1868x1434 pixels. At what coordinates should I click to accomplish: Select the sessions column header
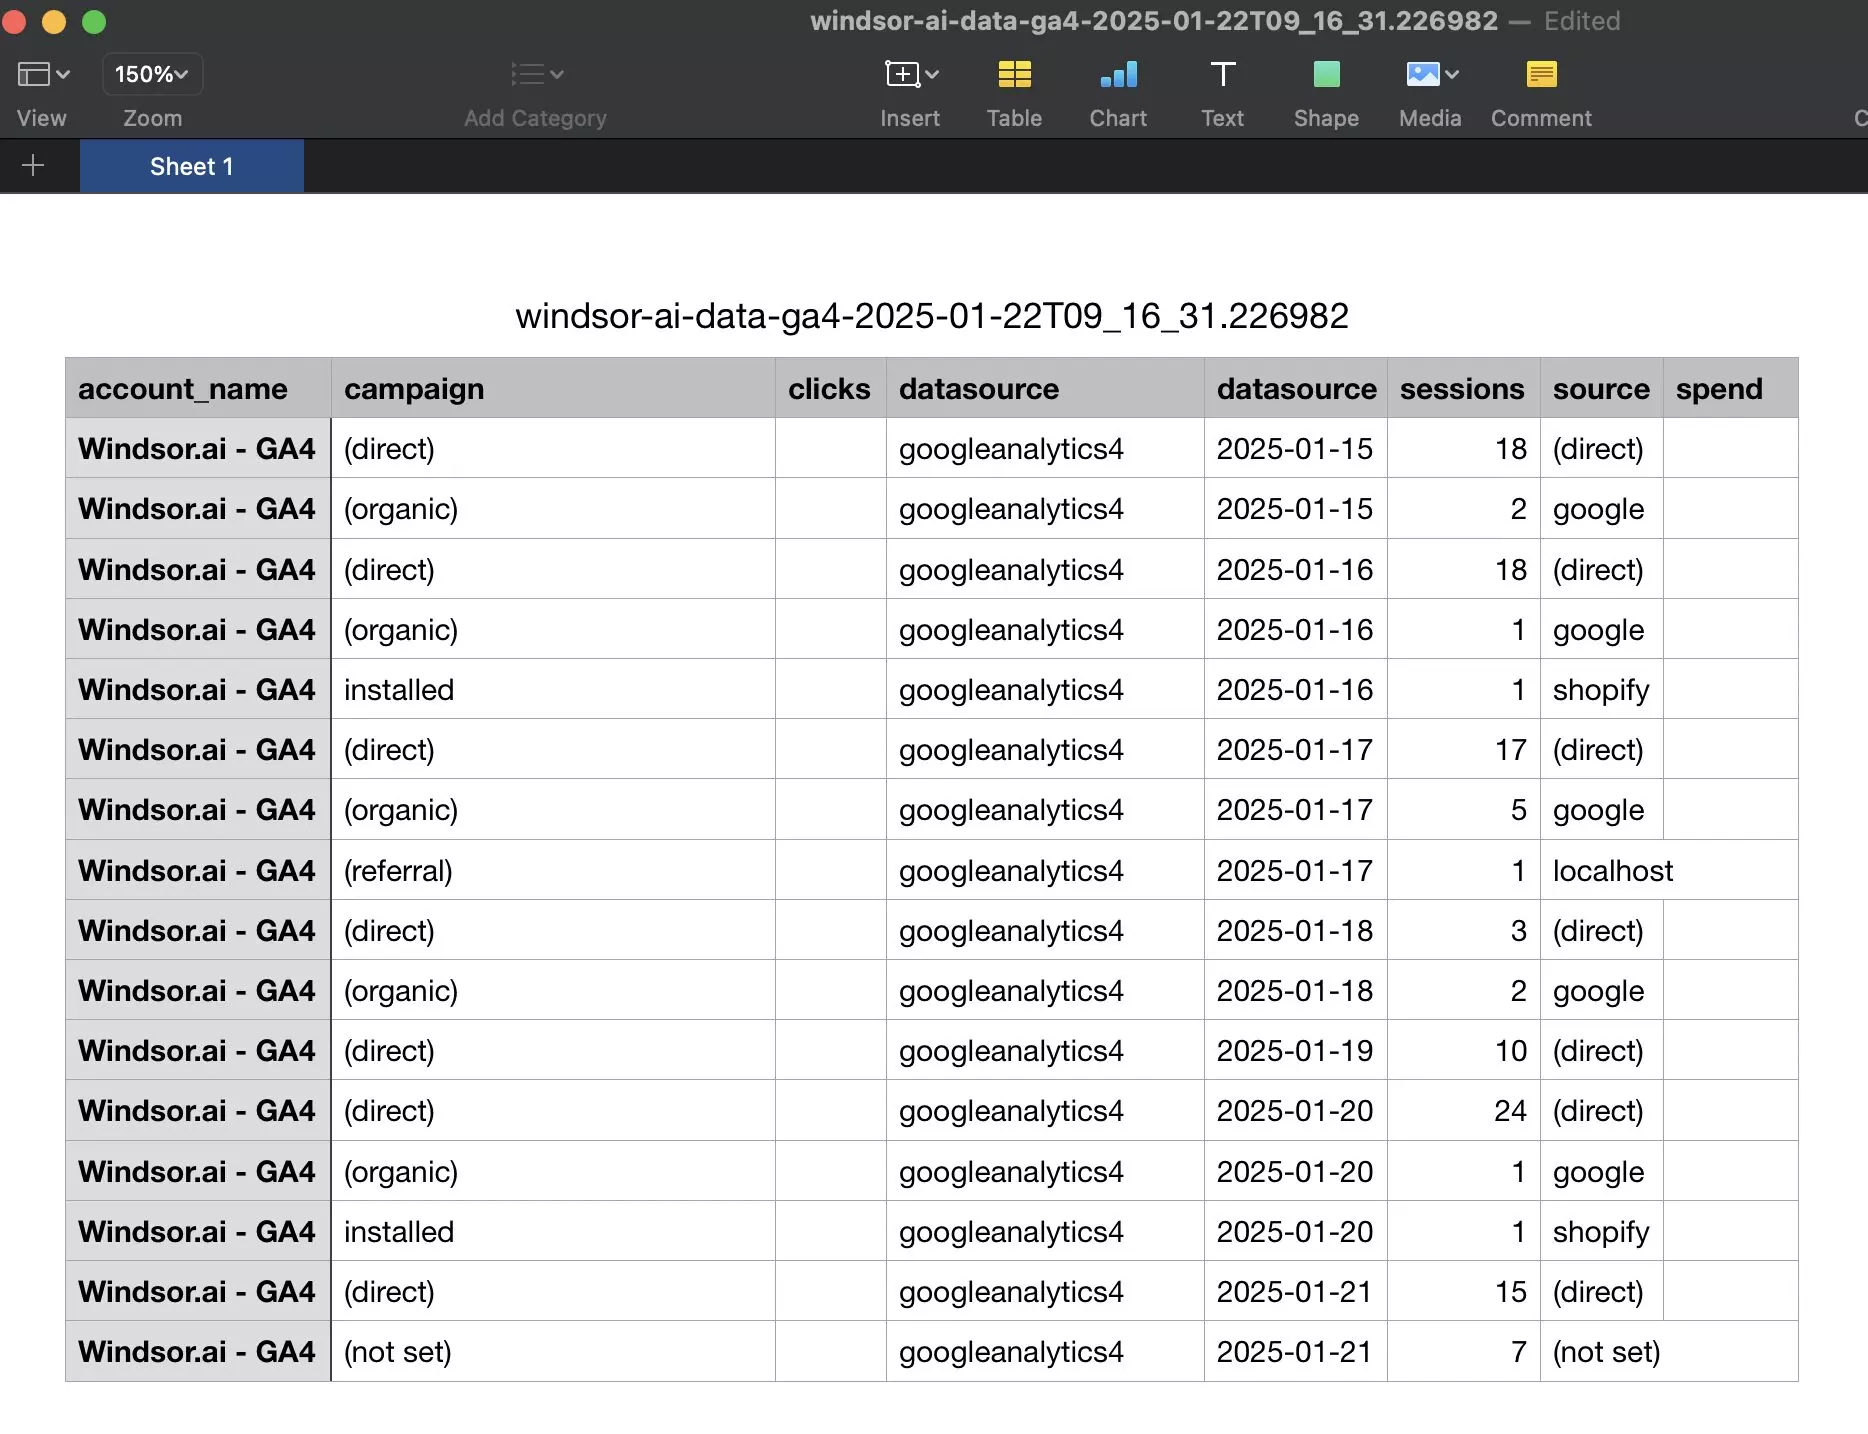tap(1463, 388)
